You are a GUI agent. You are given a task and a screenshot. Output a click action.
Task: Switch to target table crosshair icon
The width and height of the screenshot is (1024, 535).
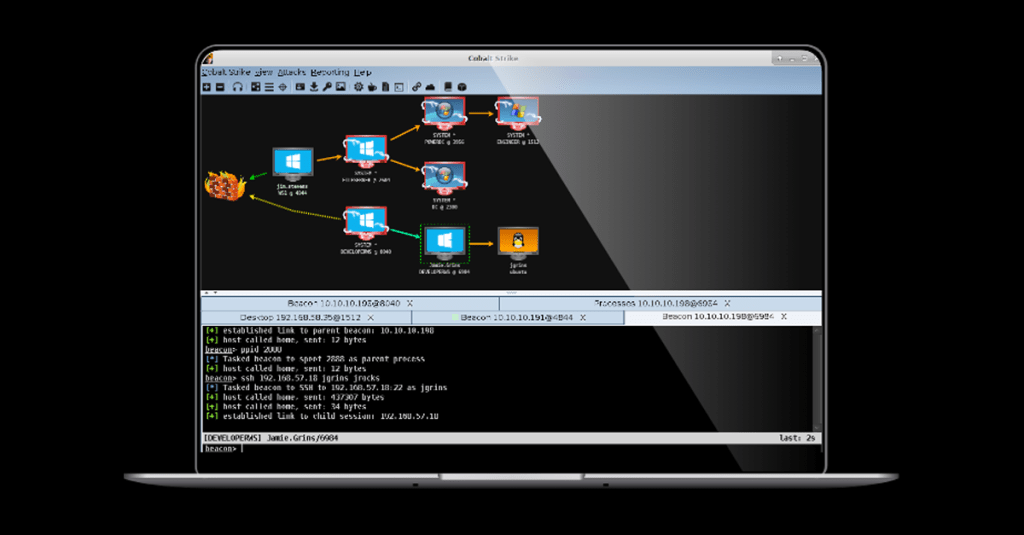pos(283,87)
